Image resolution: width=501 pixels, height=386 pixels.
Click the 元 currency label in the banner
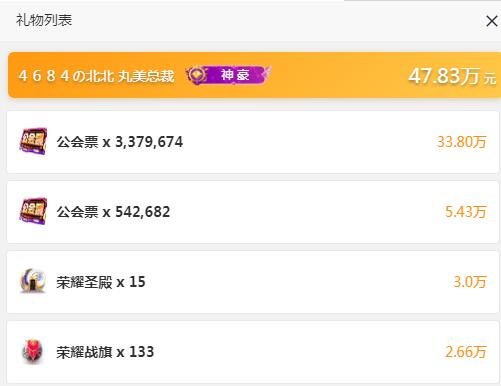coord(490,79)
